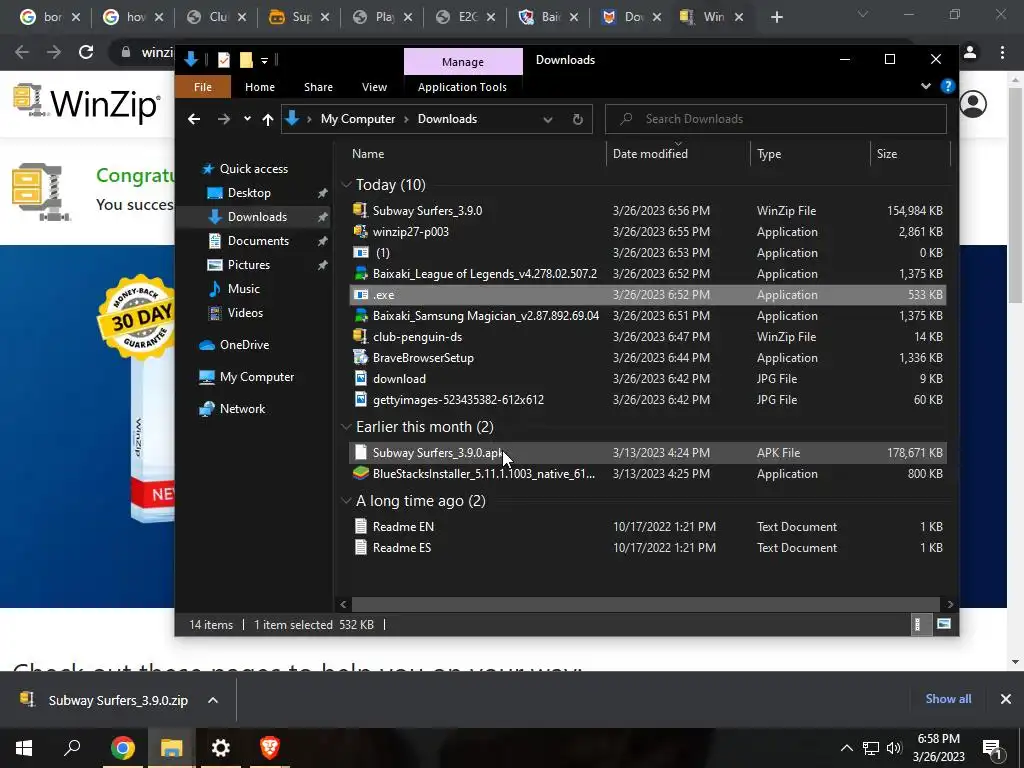Select the (1) application file
Viewport: 1024px width, 768px height.
[x=647, y=253]
